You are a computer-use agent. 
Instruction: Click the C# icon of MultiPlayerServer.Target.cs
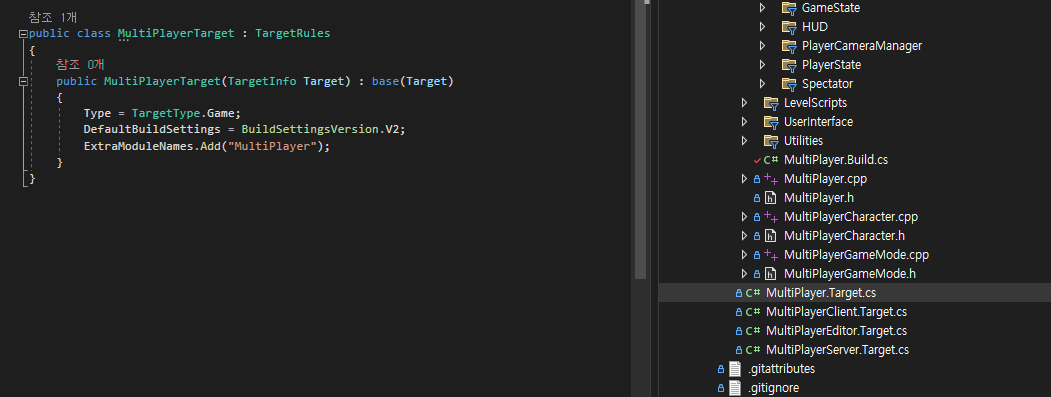click(753, 349)
